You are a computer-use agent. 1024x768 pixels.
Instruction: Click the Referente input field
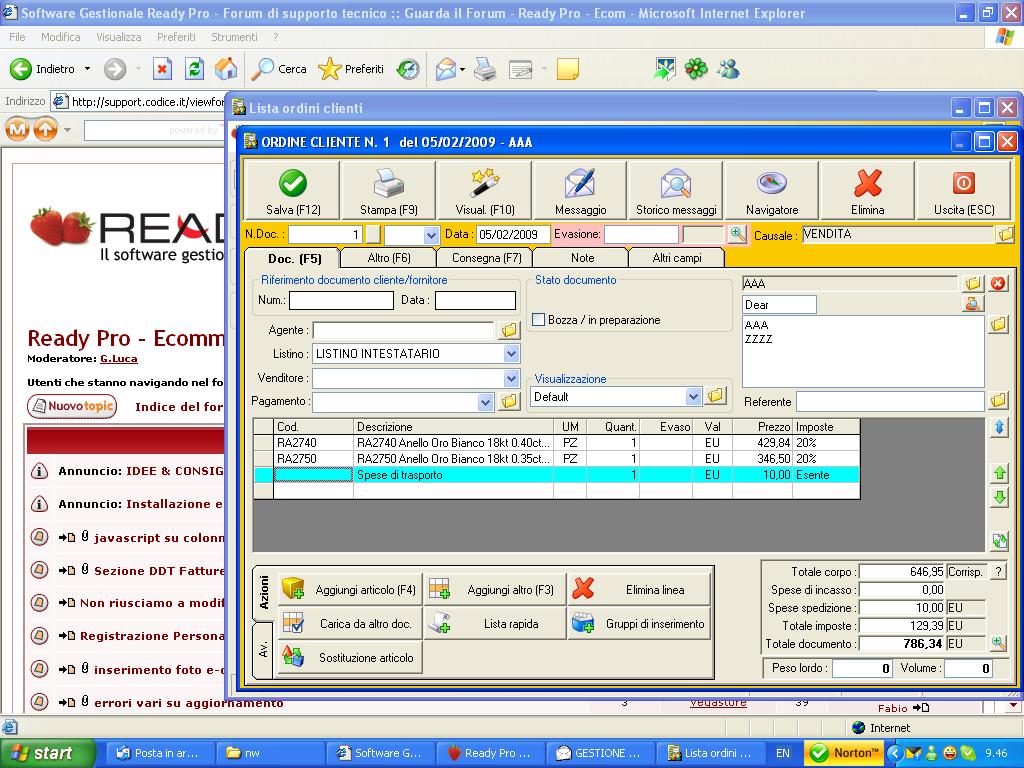click(889, 402)
